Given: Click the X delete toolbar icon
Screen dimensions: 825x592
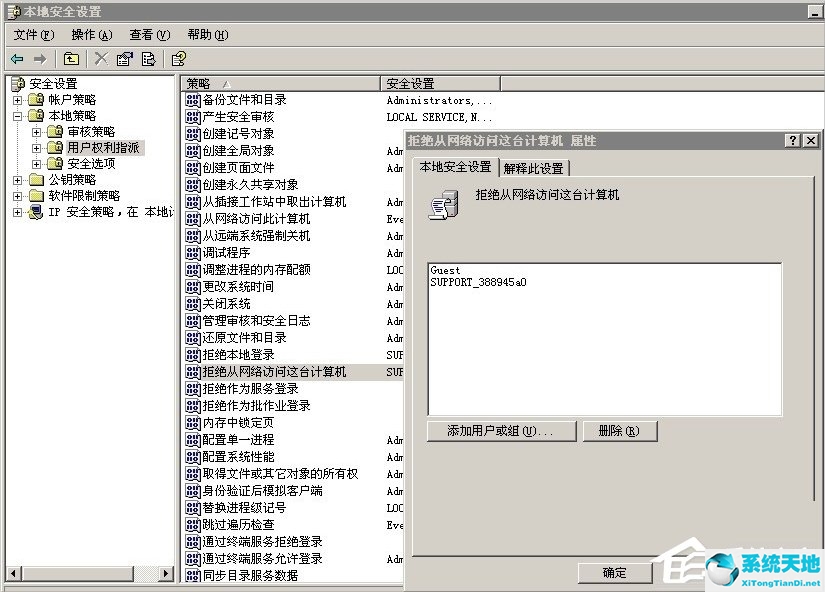Looking at the screenshot, I should point(98,58).
